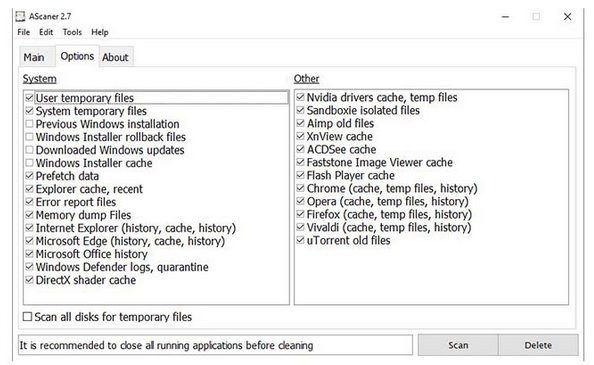594x365 pixels.
Task: Open the Tools menu
Action: coord(72,32)
